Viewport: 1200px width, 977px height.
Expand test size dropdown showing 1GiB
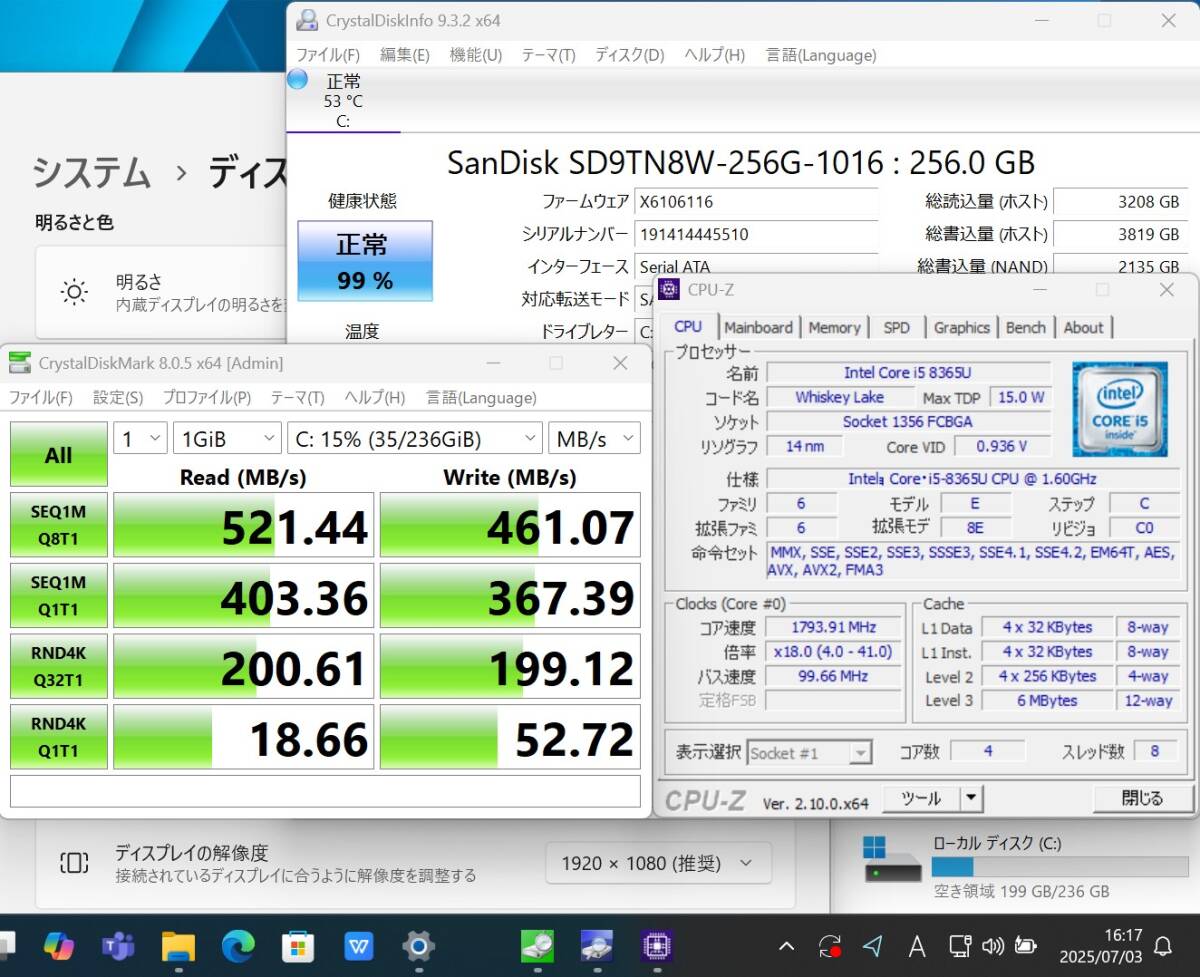(x=227, y=438)
